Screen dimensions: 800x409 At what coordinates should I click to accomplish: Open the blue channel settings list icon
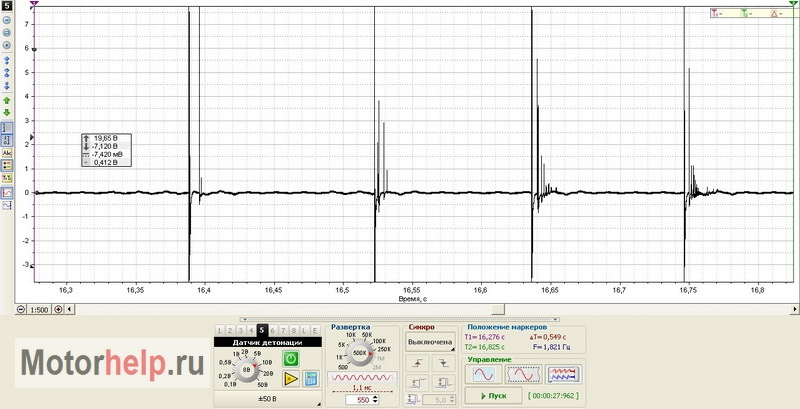point(310,379)
